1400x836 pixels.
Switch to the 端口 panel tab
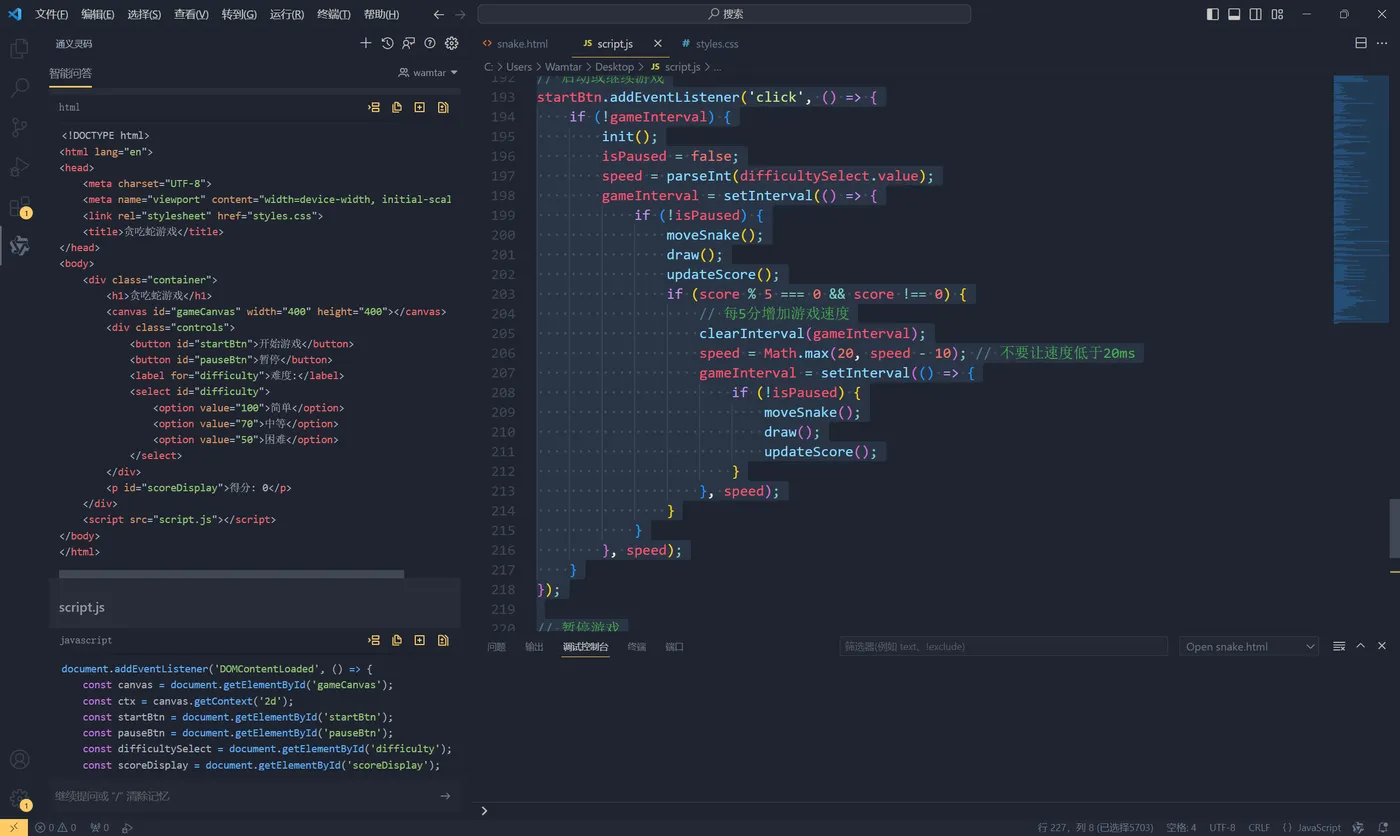674,646
